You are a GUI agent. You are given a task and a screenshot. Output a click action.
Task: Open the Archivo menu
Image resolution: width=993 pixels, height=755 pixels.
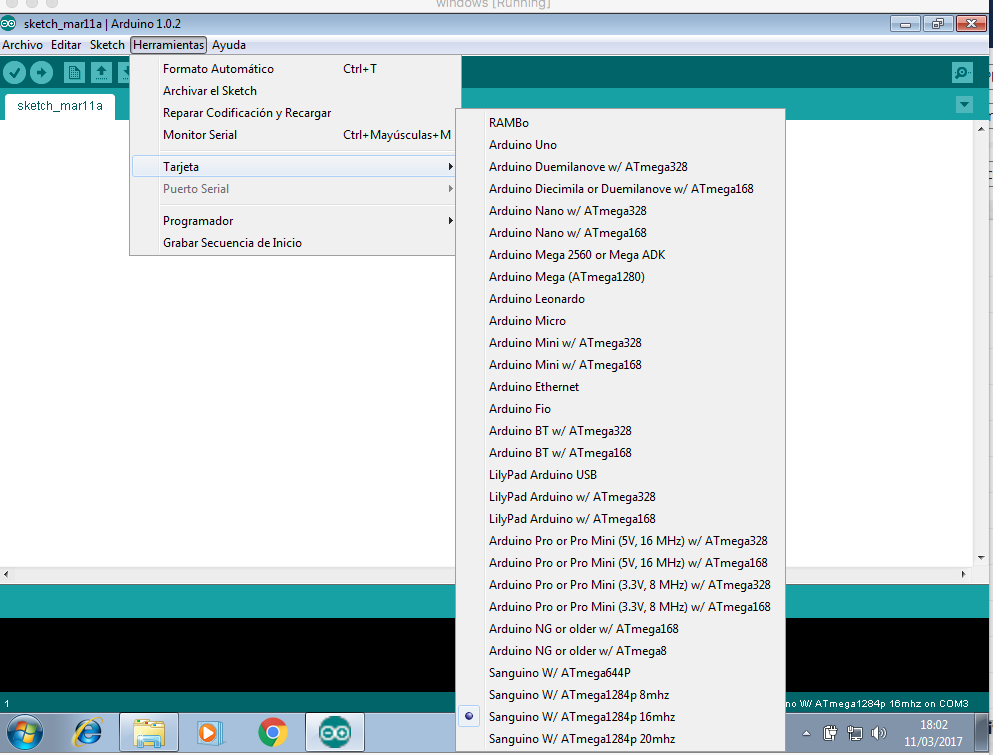[22, 45]
